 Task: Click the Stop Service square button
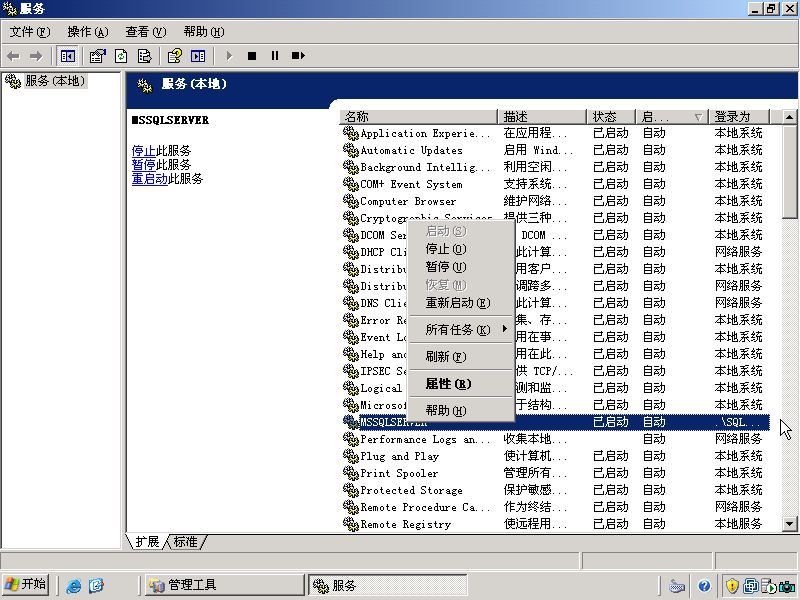click(252, 56)
